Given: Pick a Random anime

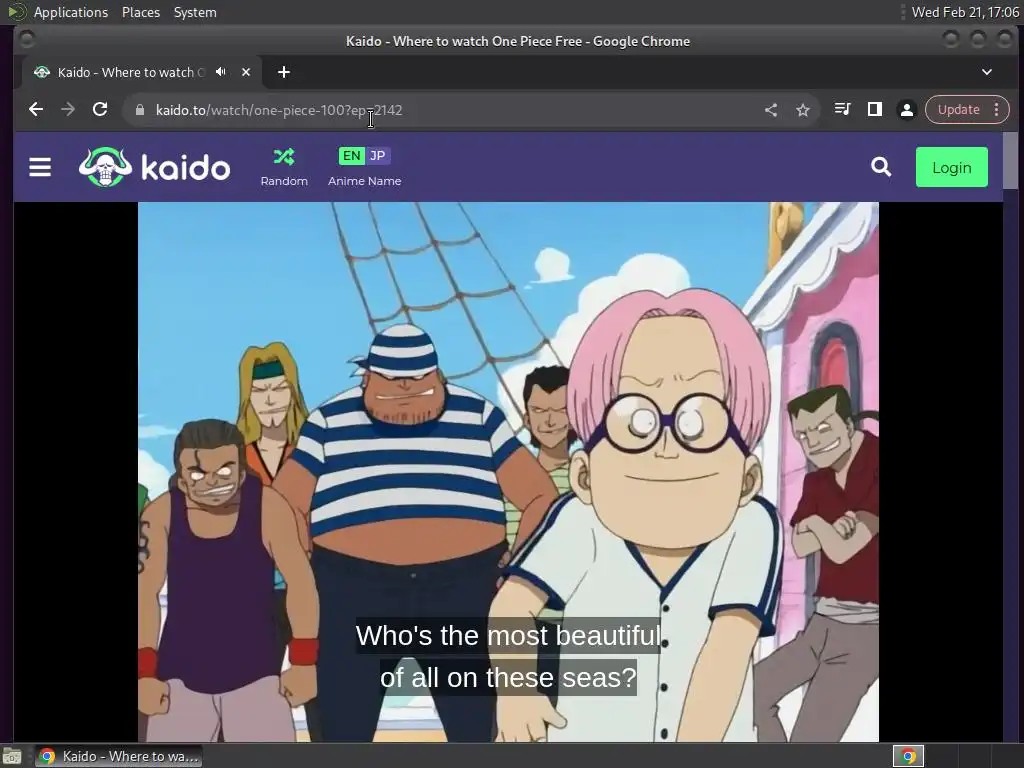Looking at the screenshot, I should 284,167.
